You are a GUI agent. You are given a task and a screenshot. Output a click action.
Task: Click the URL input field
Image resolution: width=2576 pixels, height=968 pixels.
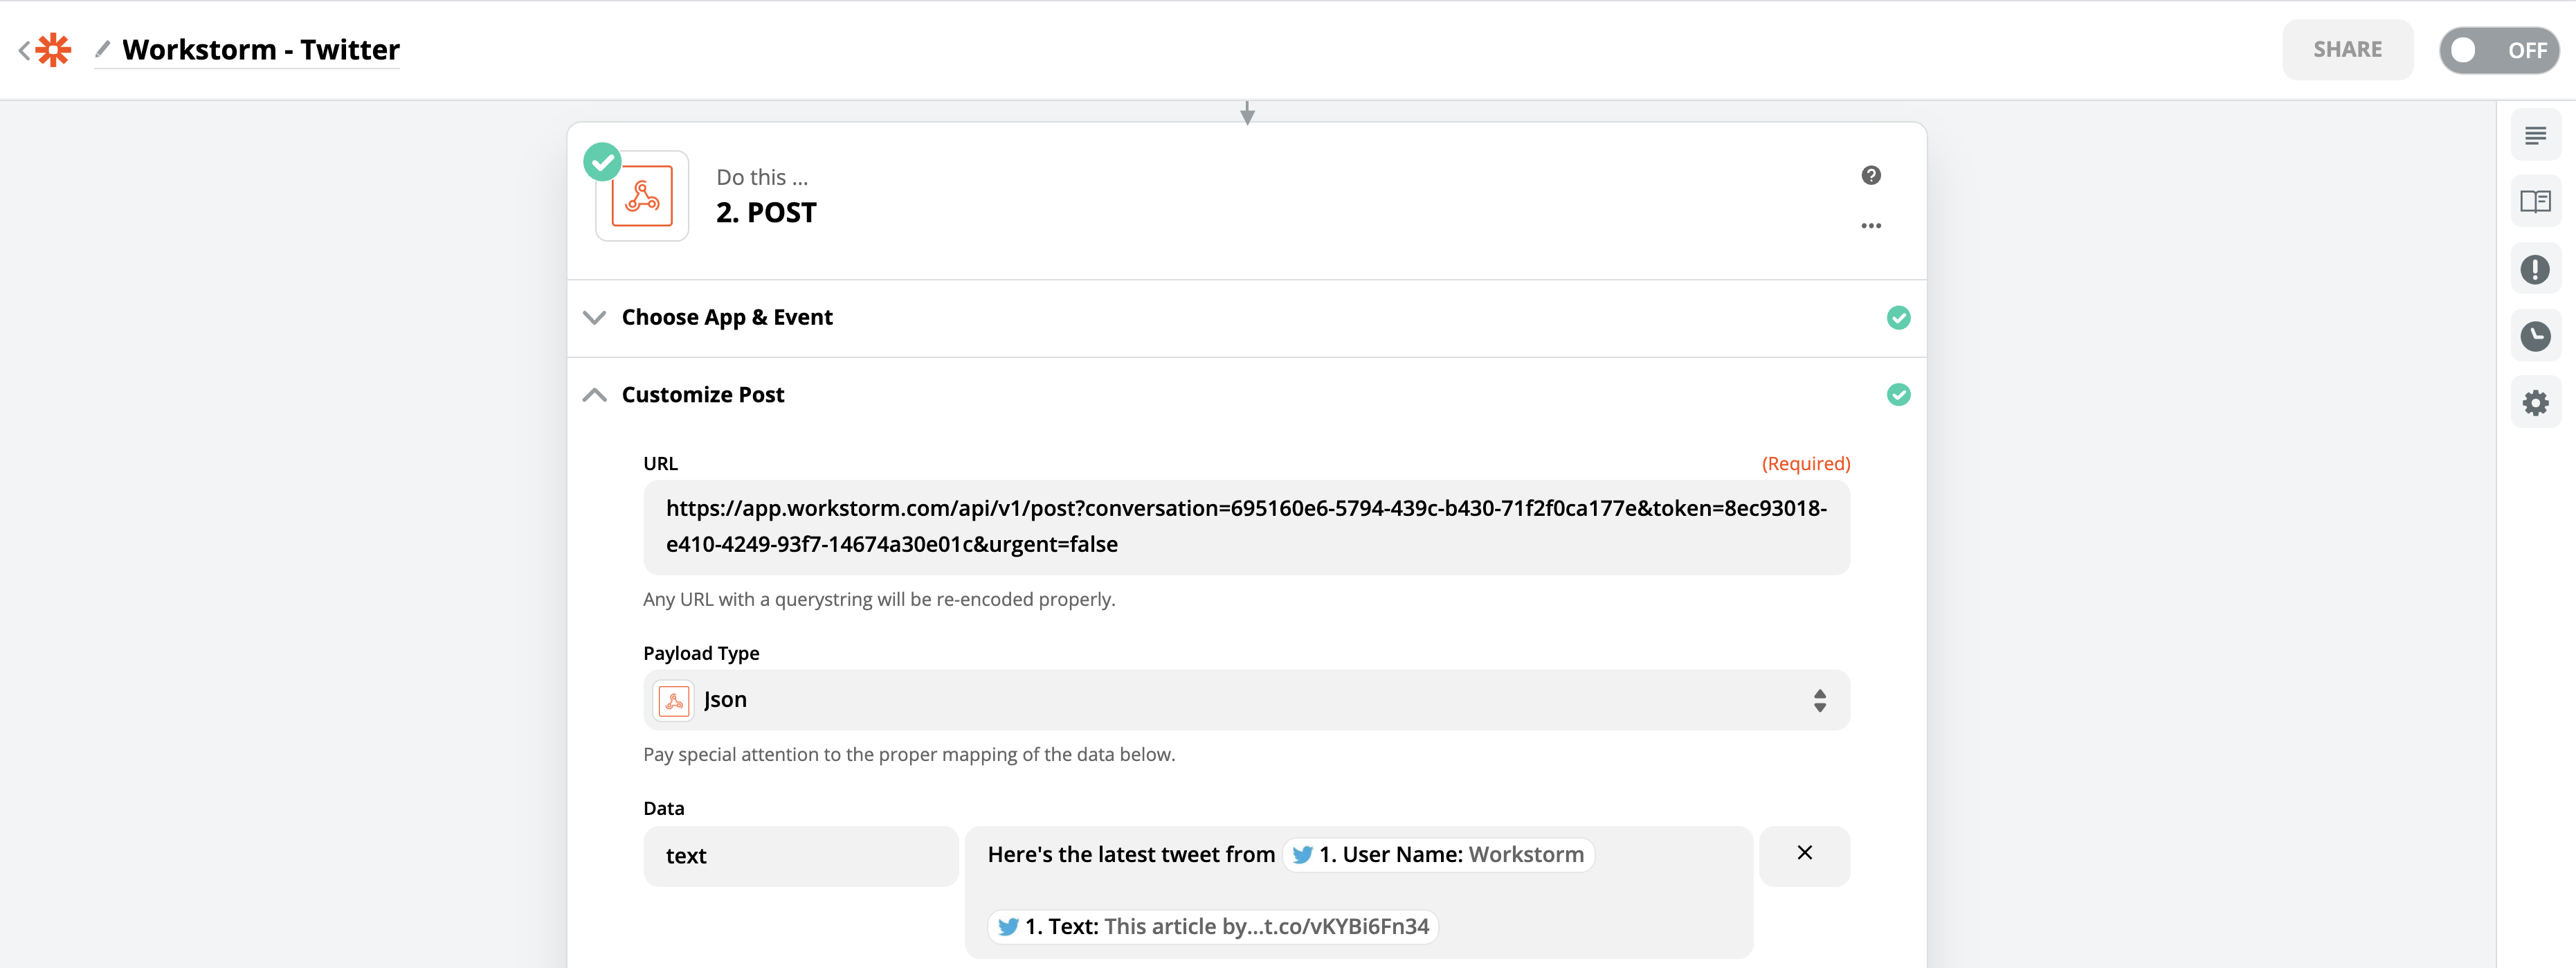click(x=1246, y=527)
